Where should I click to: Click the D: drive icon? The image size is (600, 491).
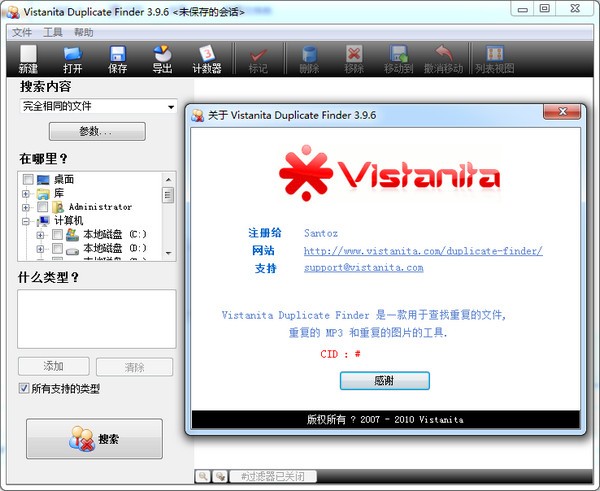coord(72,250)
